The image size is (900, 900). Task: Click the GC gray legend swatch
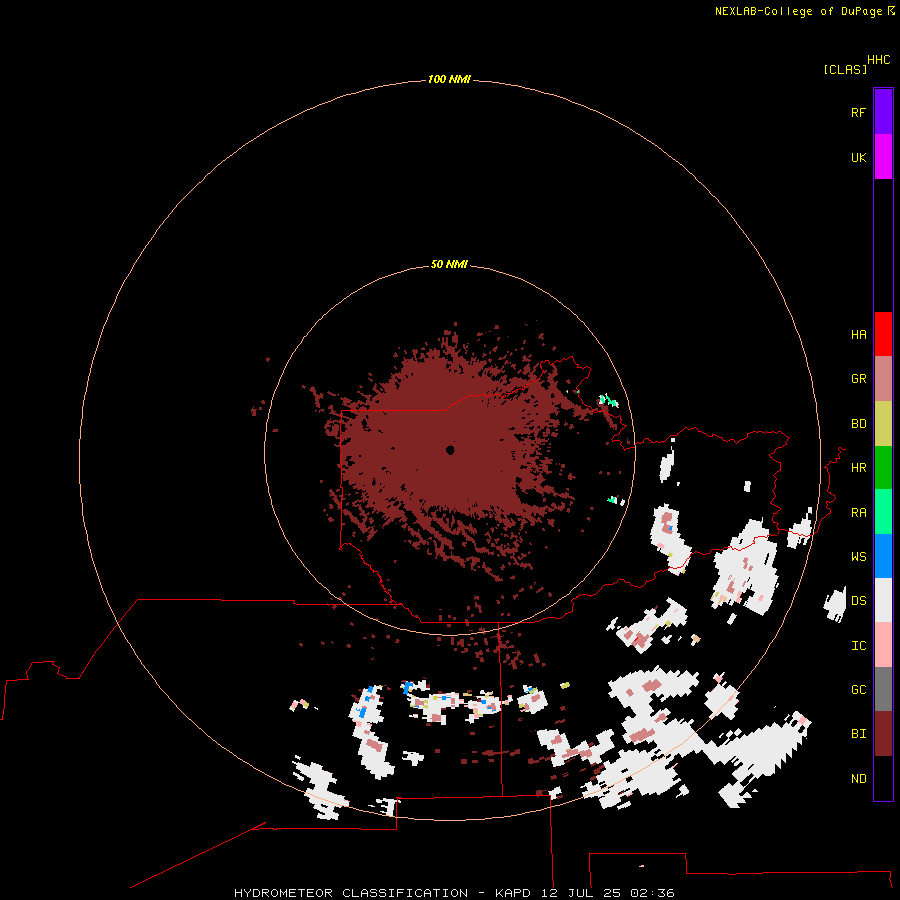coord(883,689)
